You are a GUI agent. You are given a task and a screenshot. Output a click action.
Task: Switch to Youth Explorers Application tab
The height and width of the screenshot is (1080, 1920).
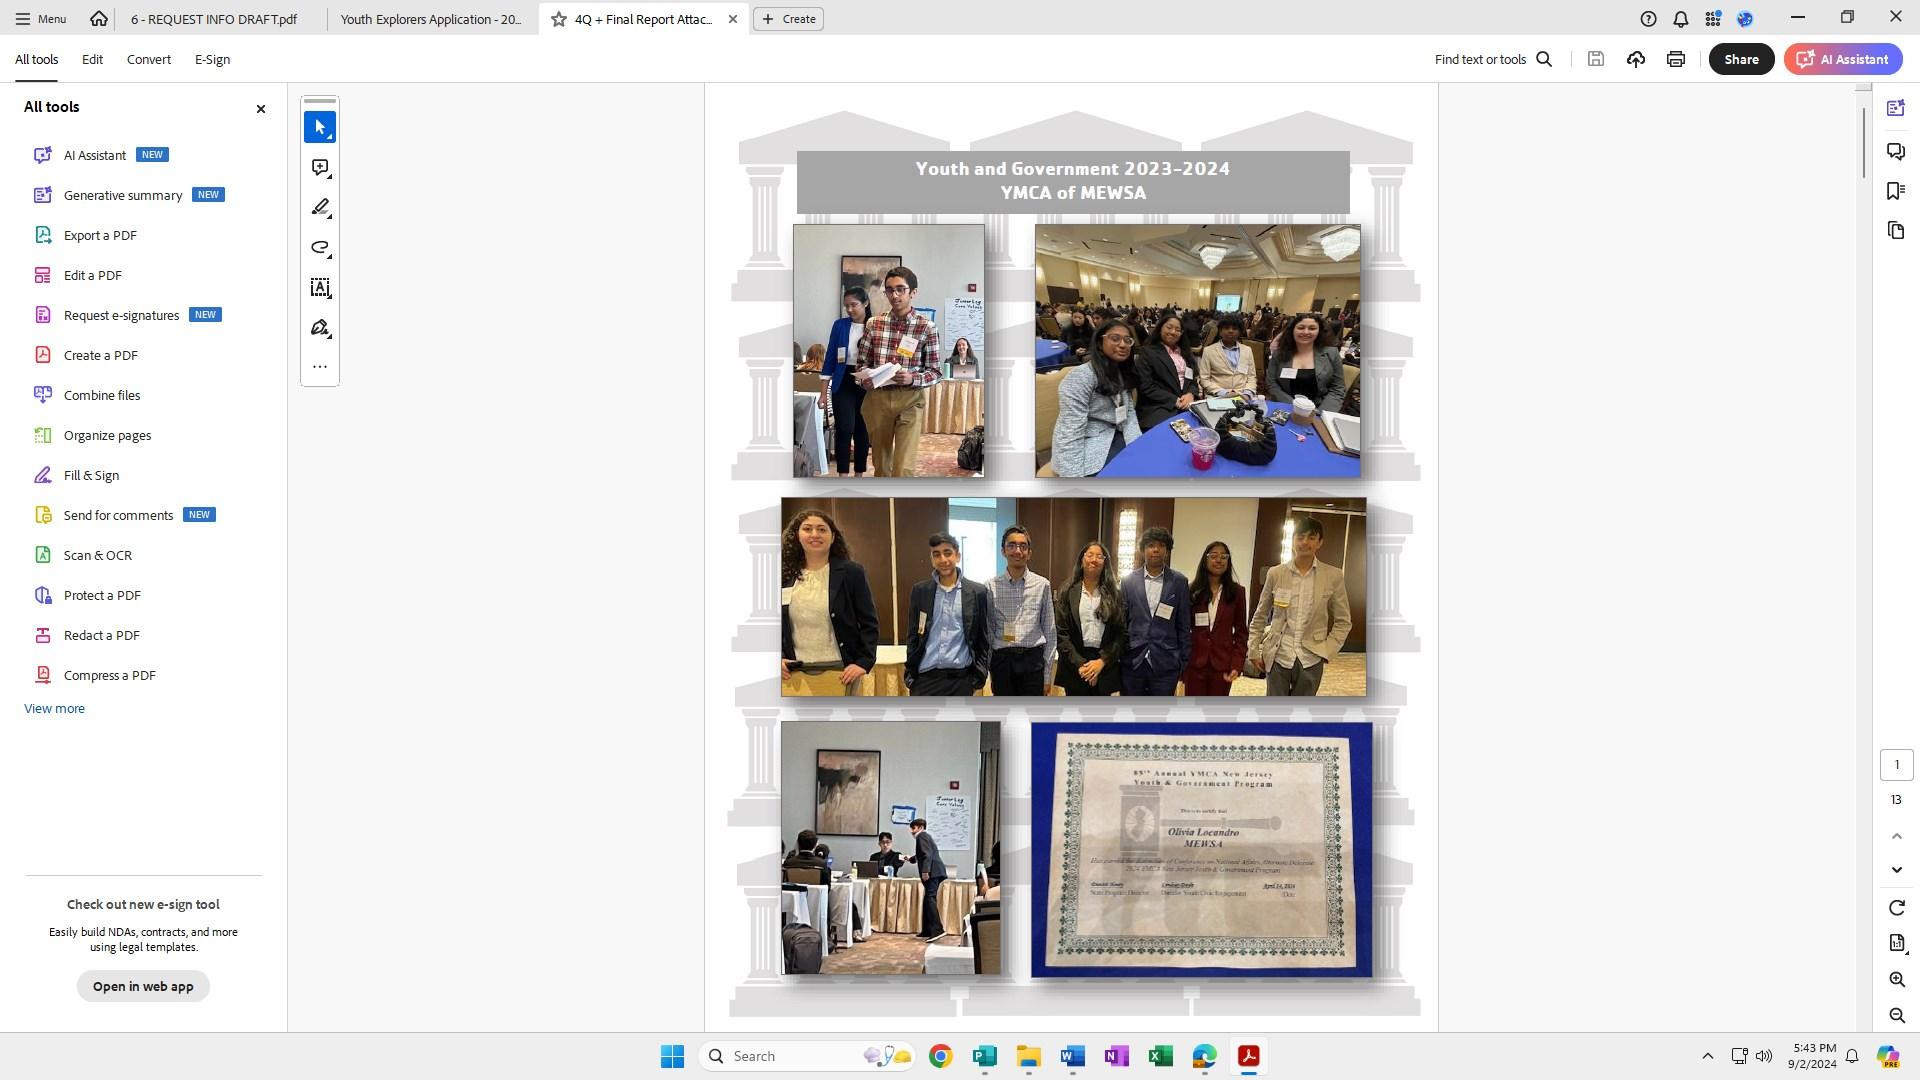pyautogui.click(x=431, y=19)
